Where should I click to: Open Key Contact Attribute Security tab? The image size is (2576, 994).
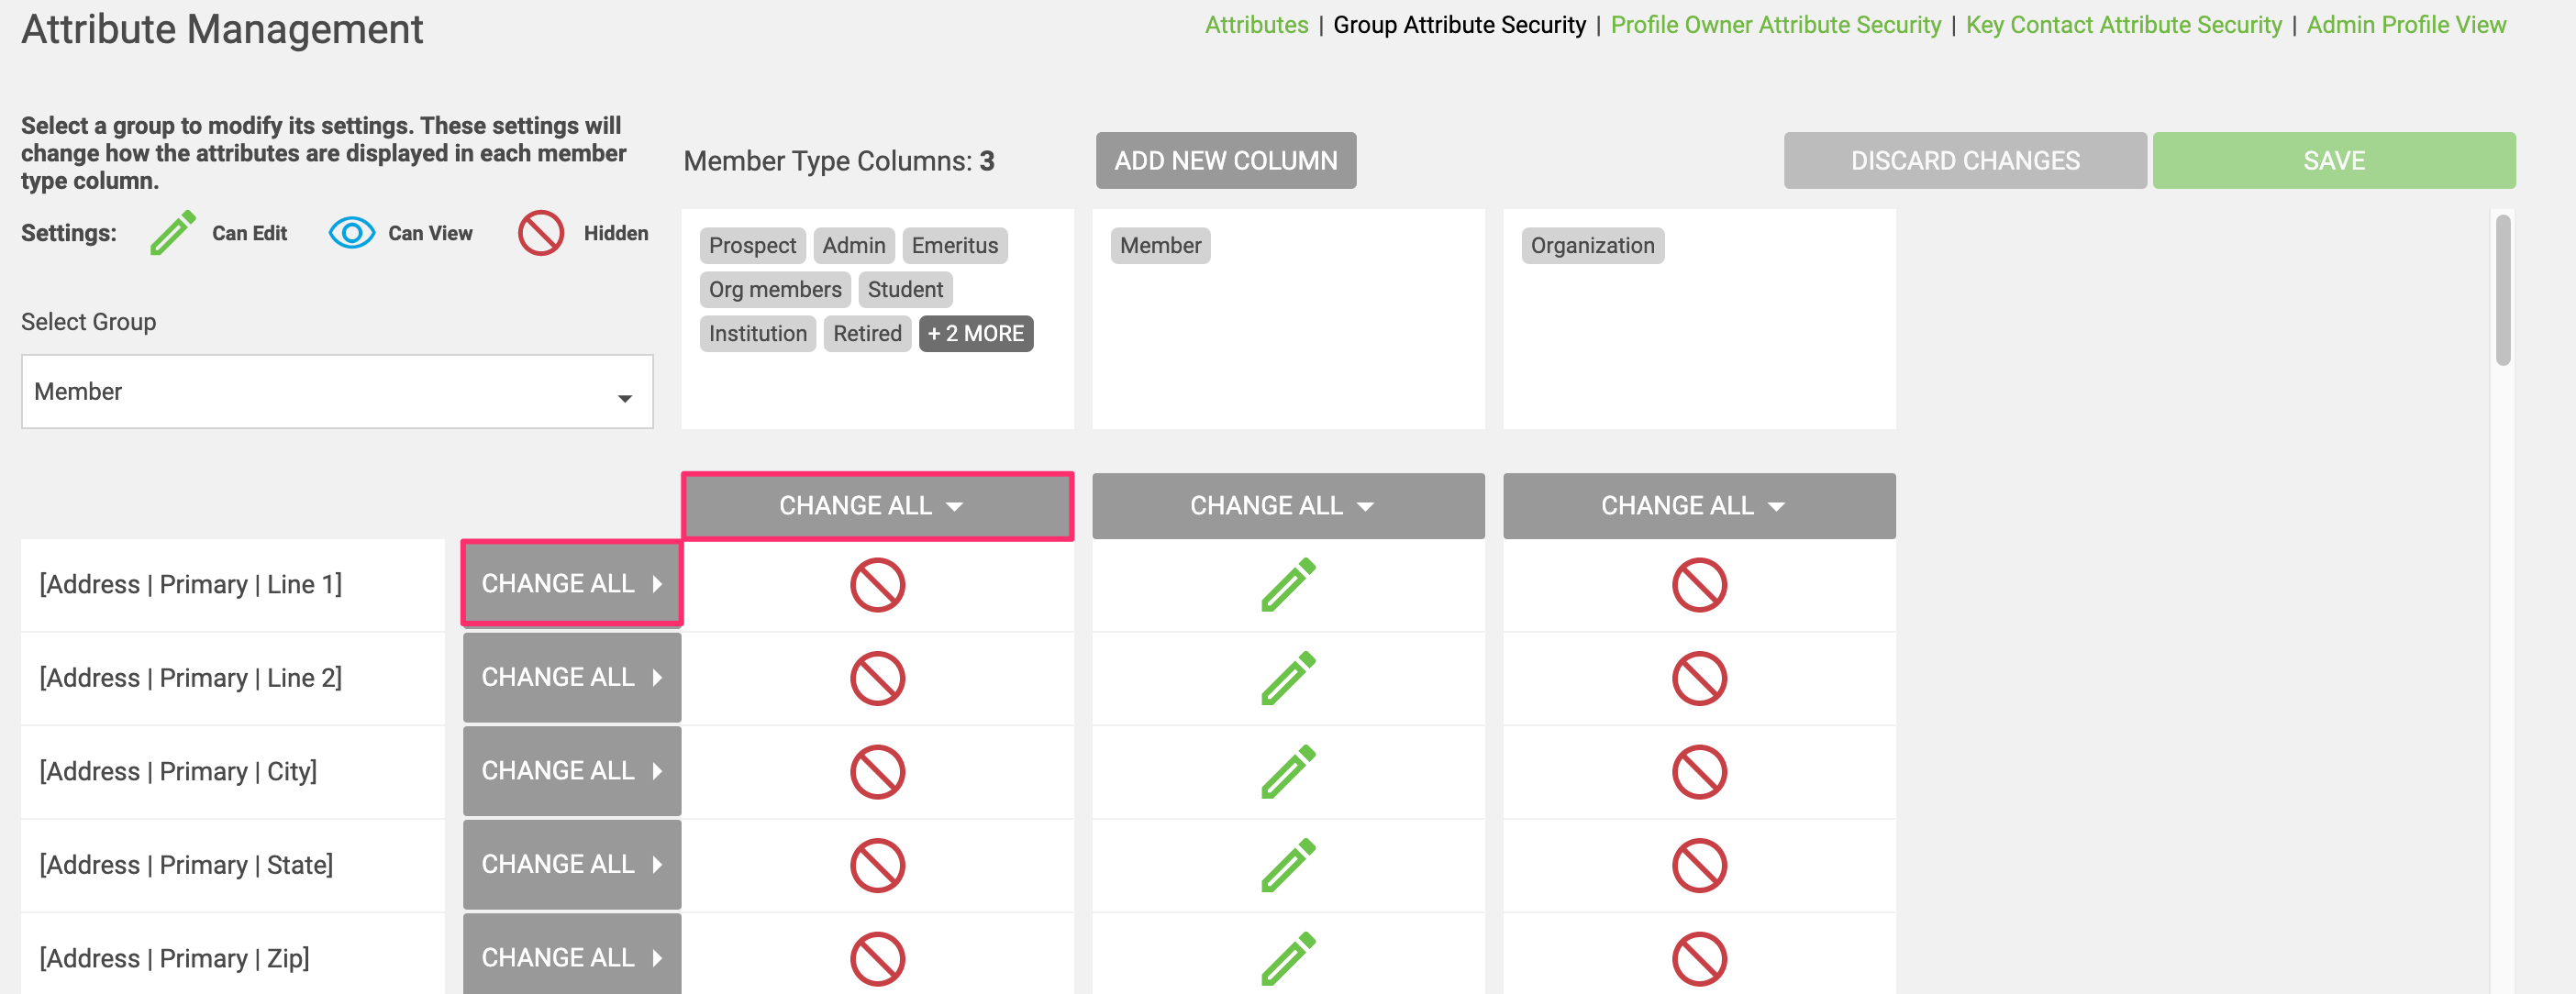click(x=2123, y=25)
